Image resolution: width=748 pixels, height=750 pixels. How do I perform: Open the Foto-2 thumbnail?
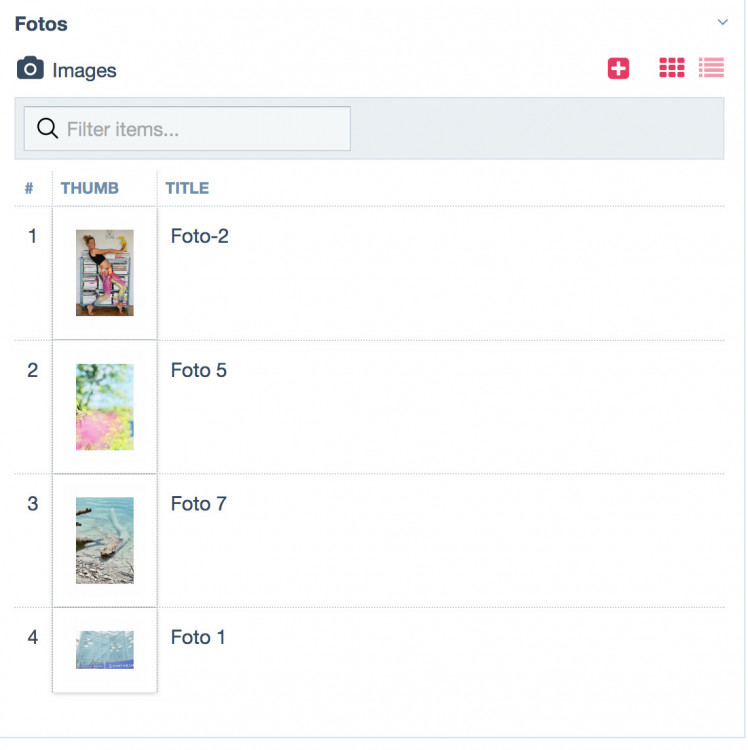pos(105,273)
